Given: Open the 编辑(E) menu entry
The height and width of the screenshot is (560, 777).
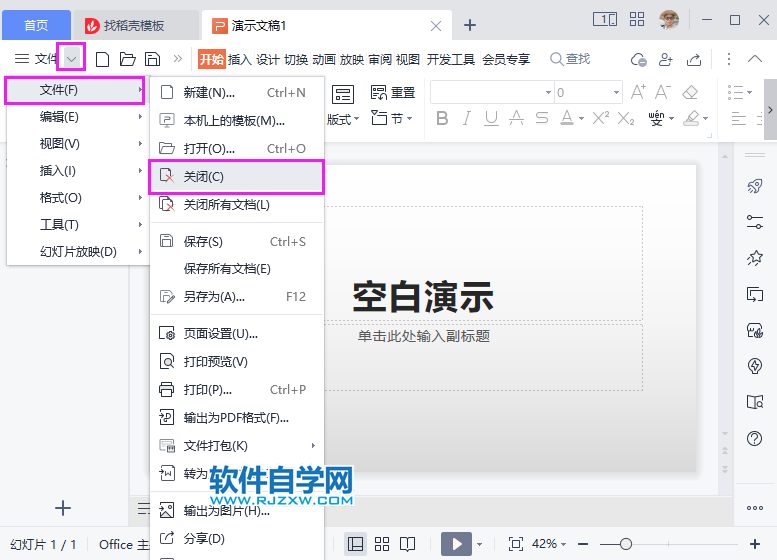Looking at the screenshot, I should (76, 117).
